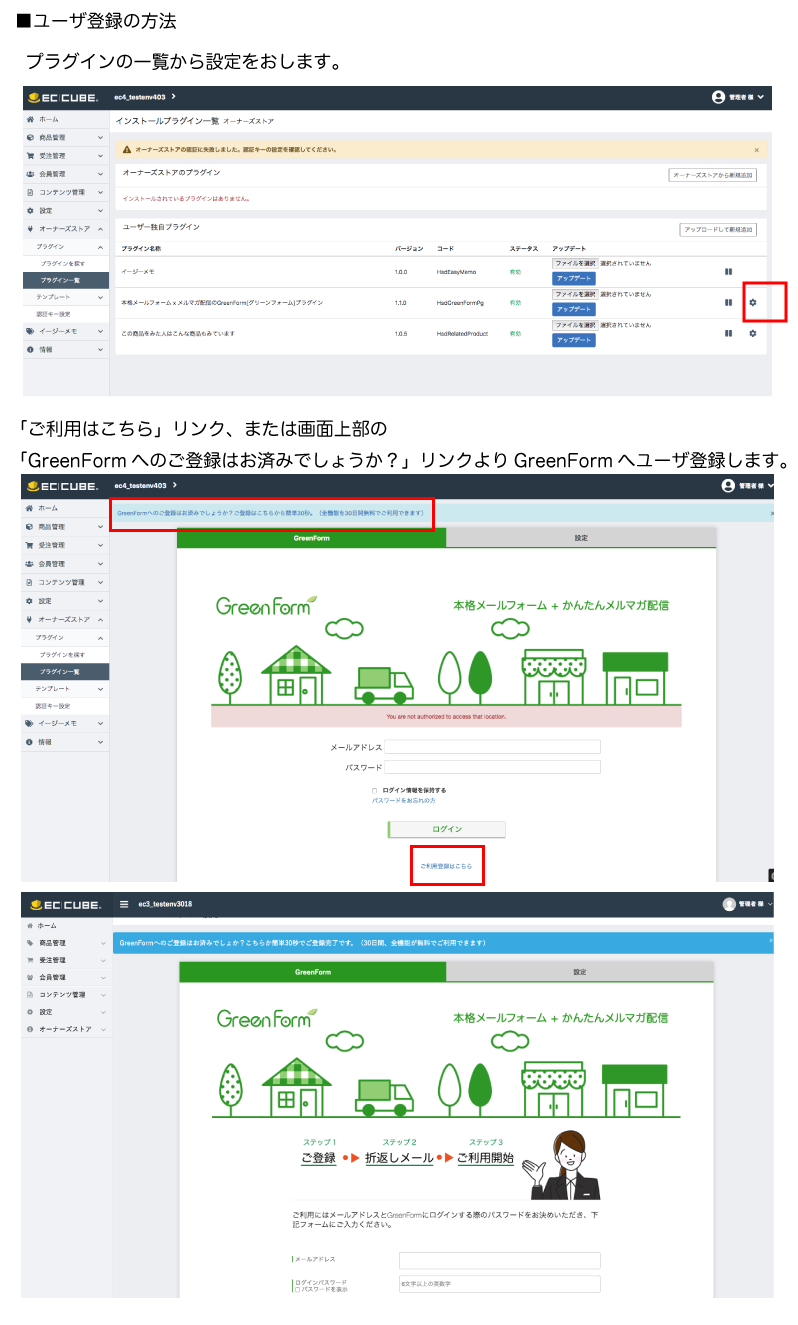
Task: Expand 設定 in the plugin list screenshot sidebar
Action: coord(65,211)
